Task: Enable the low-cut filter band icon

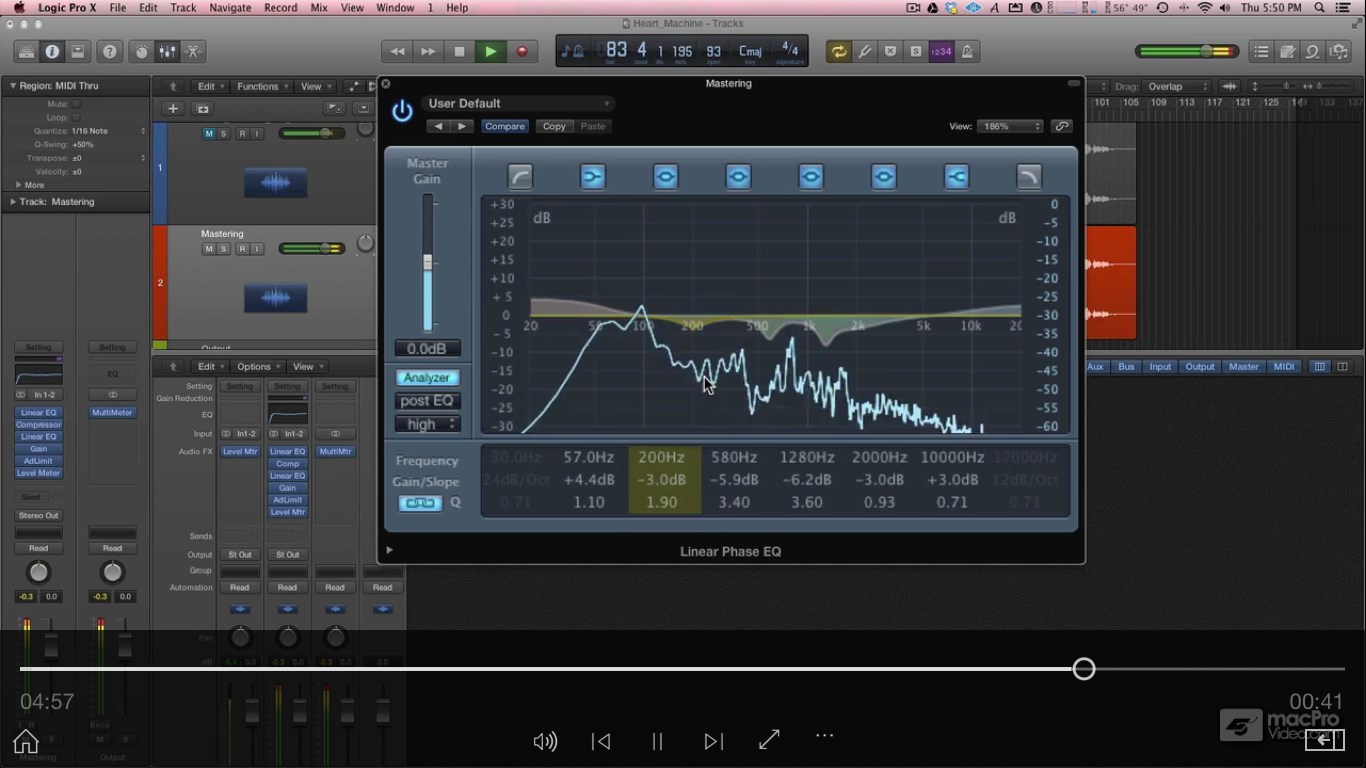Action: [520, 177]
